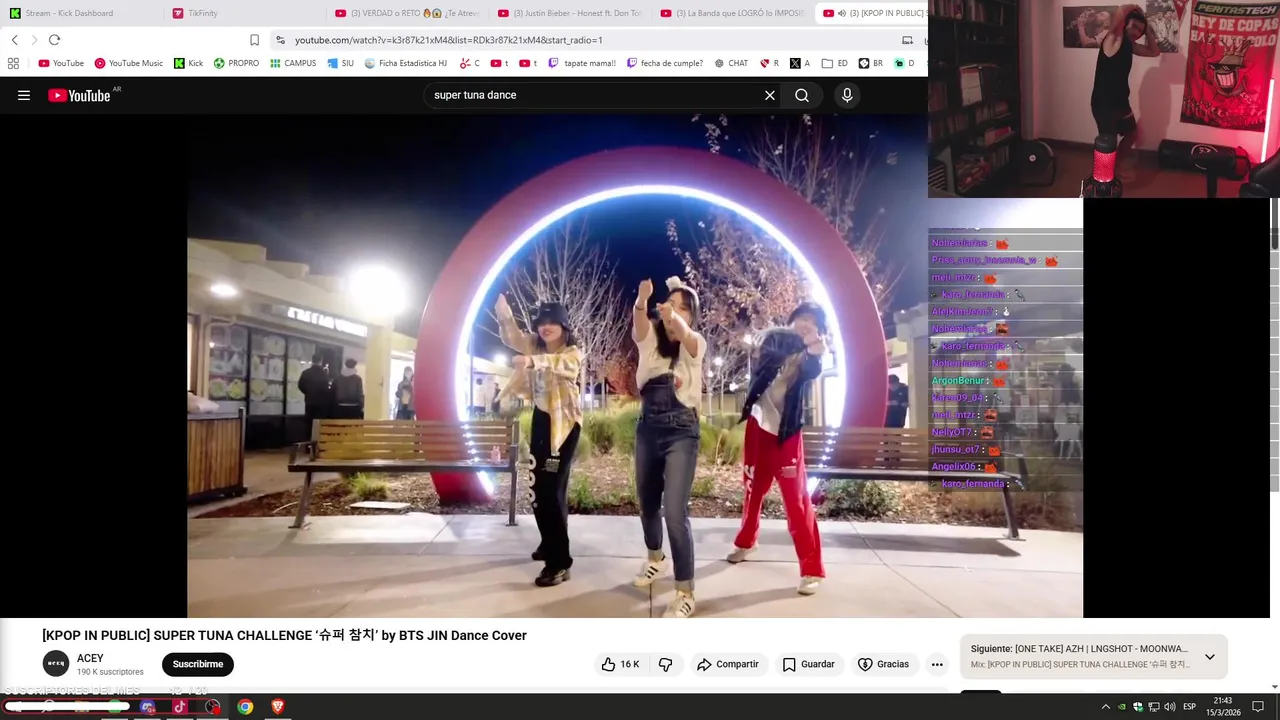Open the CAMPUS bookmark
Screen dimensions: 1280x720
click(x=293, y=63)
